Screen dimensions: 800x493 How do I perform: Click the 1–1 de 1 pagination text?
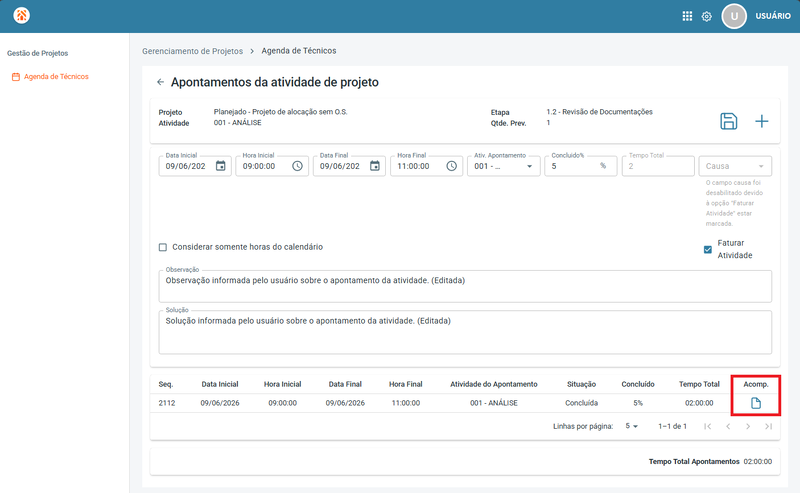(x=672, y=426)
